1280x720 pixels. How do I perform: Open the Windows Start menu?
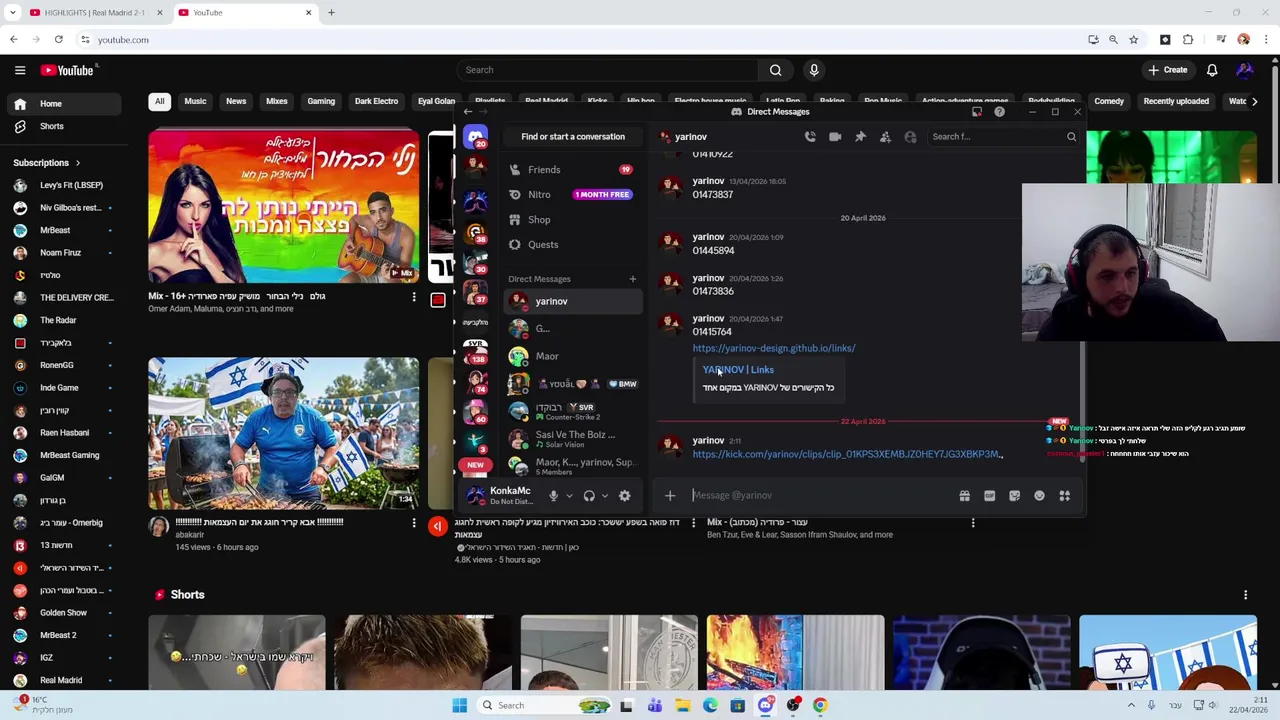[x=459, y=706]
